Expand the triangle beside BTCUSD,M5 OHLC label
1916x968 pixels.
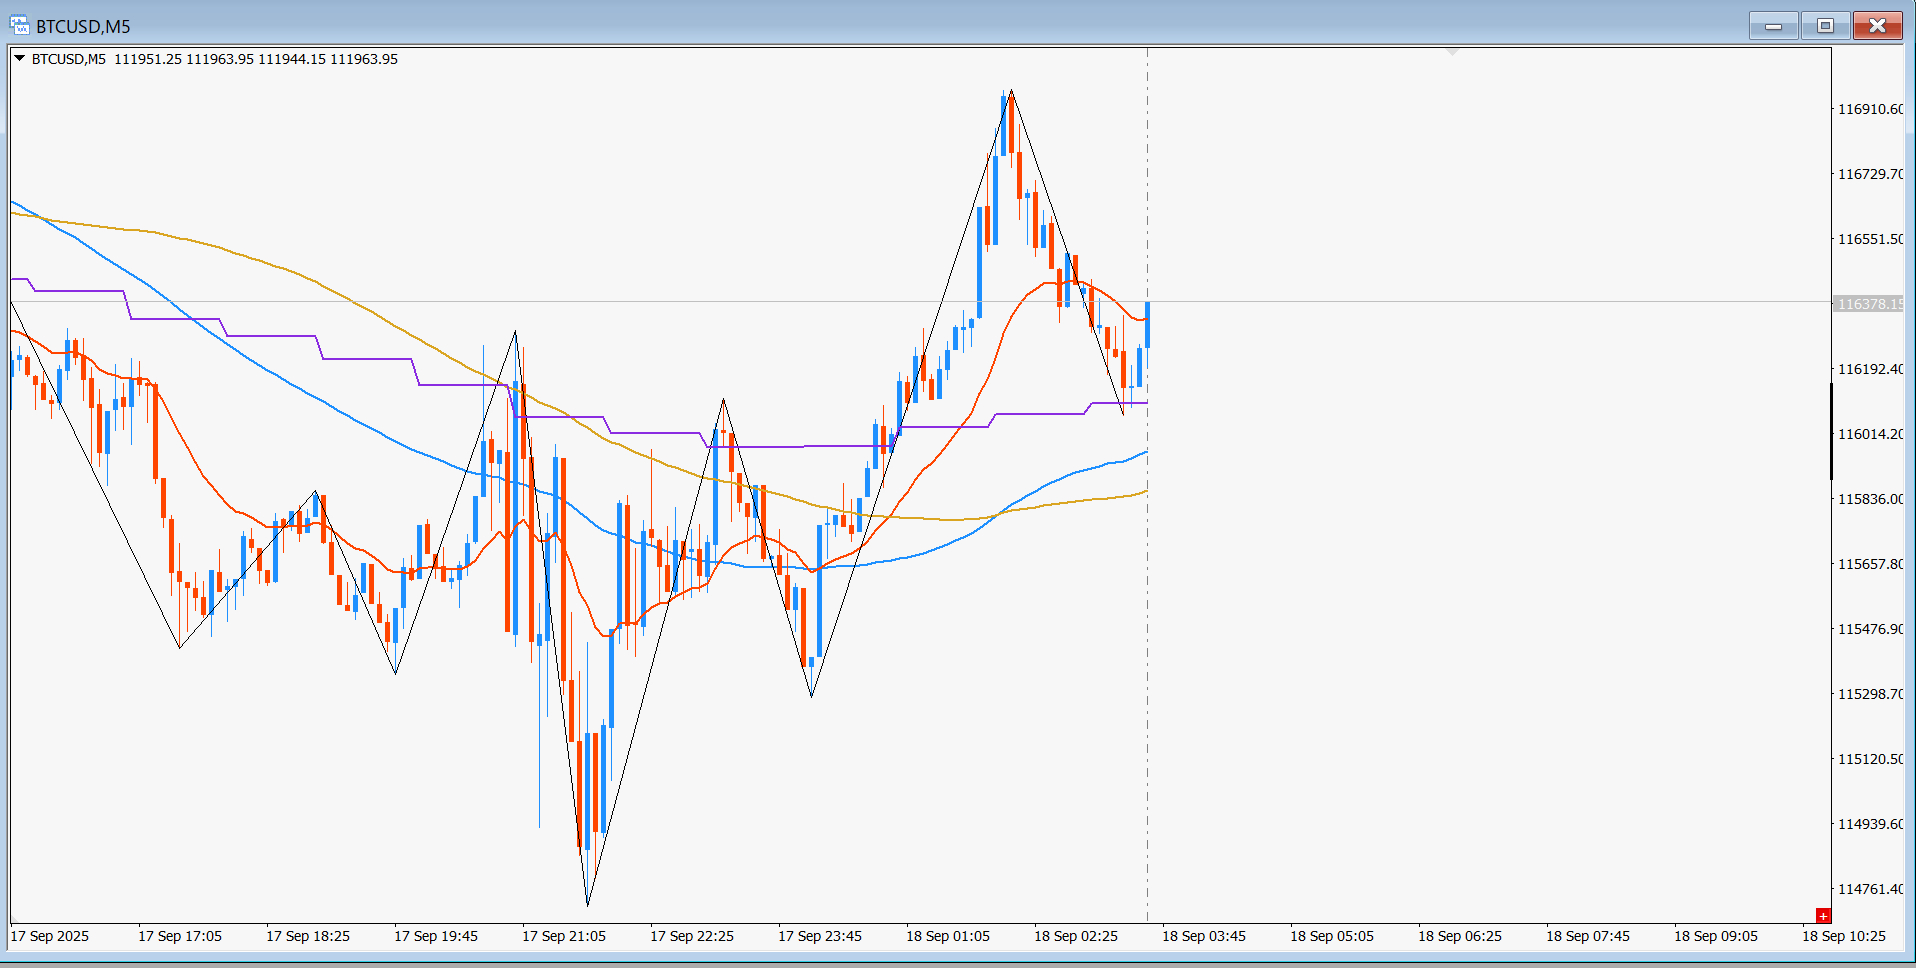(19, 59)
